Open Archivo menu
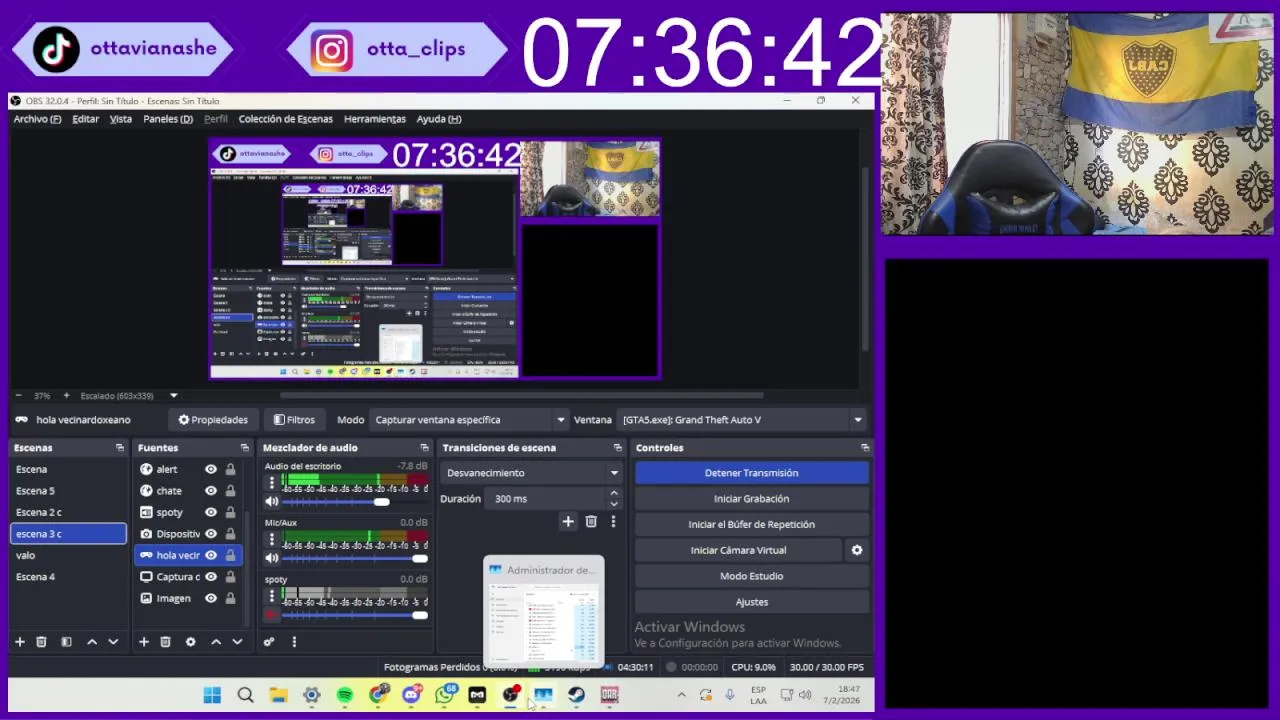The width and height of the screenshot is (1280, 720). (x=37, y=119)
